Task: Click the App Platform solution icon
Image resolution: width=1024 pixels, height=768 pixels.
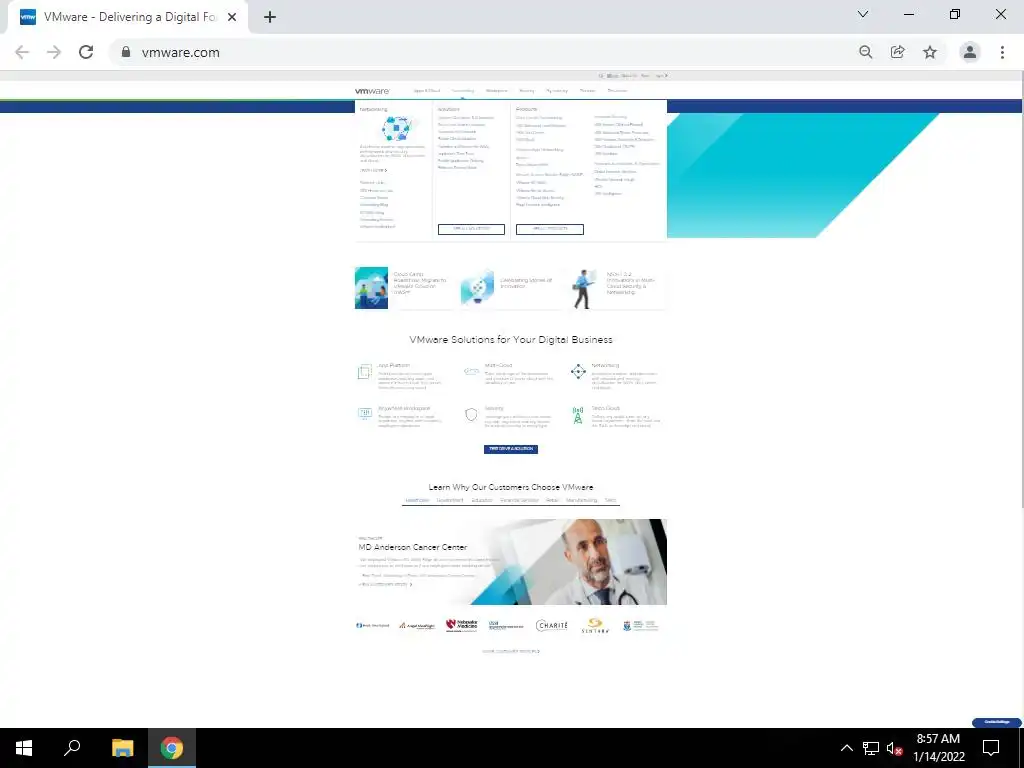Action: click(x=364, y=372)
